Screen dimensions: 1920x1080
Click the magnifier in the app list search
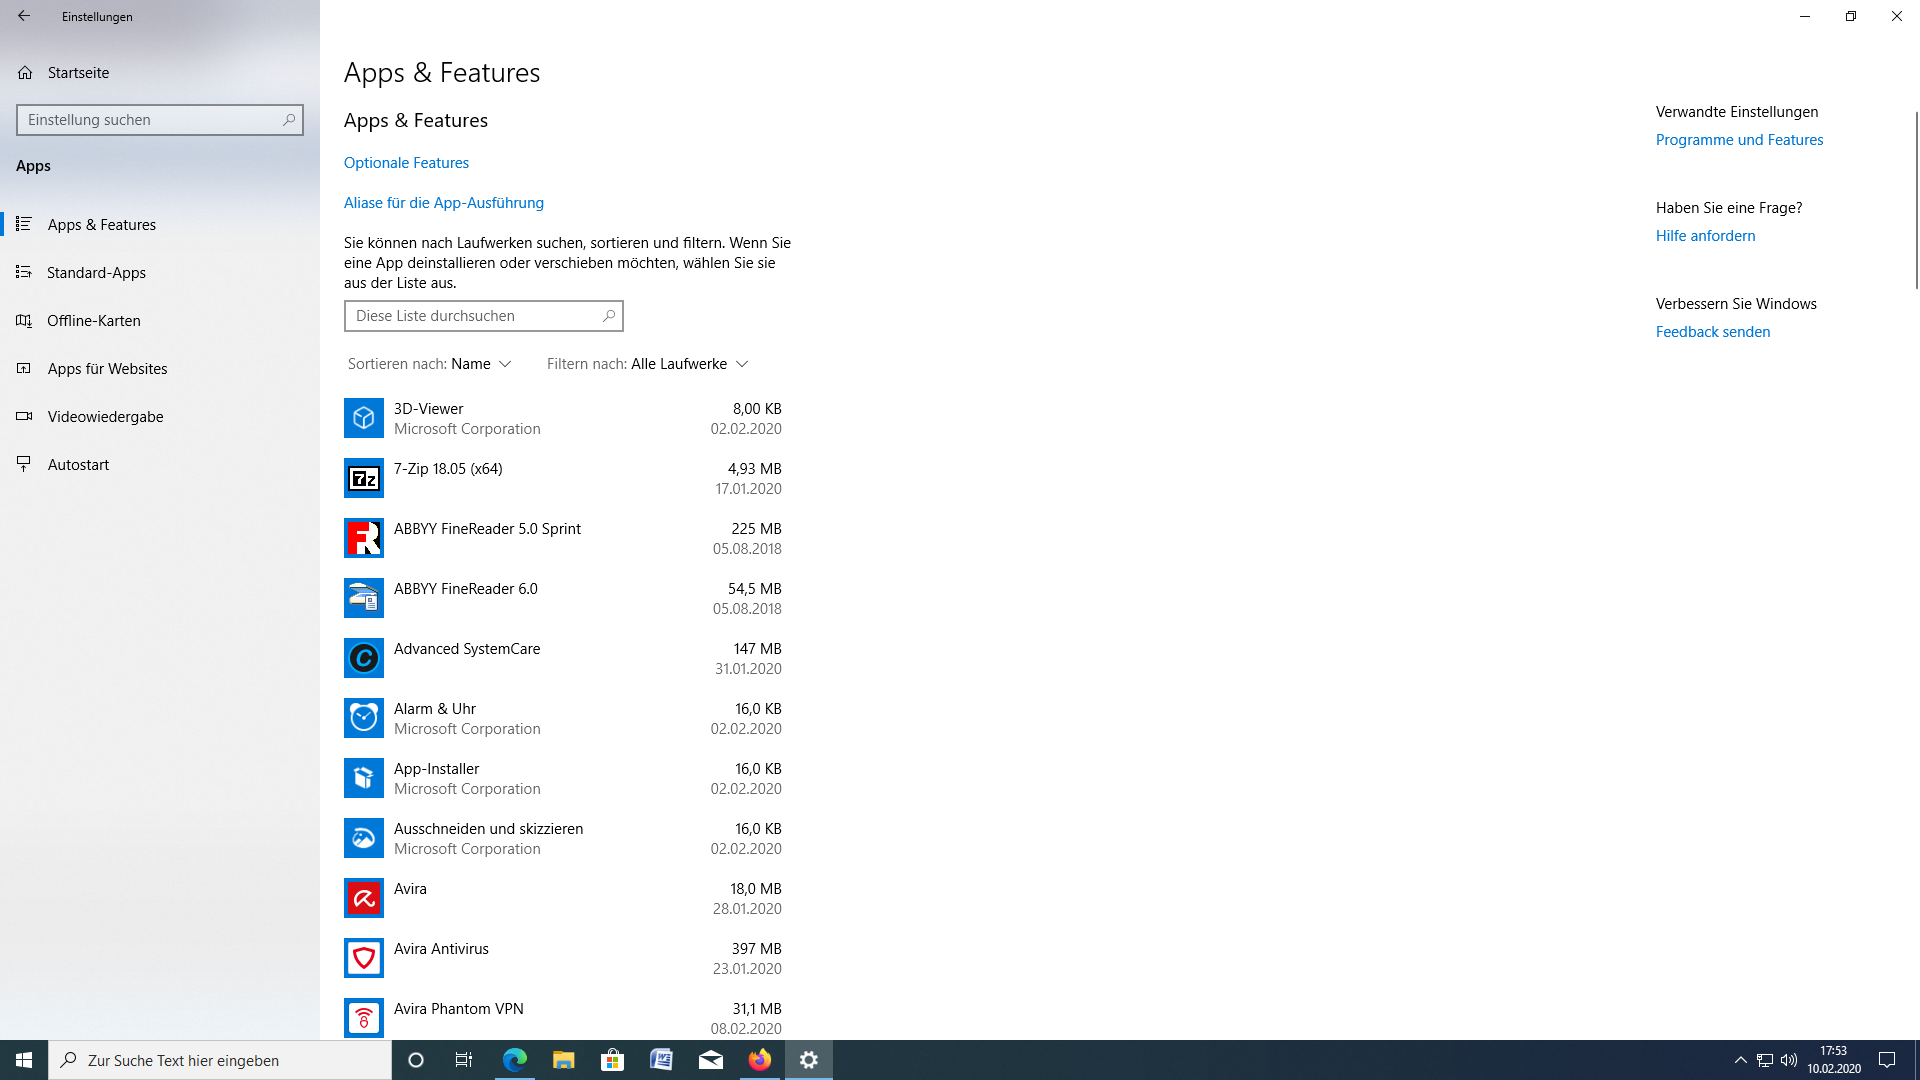pyautogui.click(x=609, y=316)
